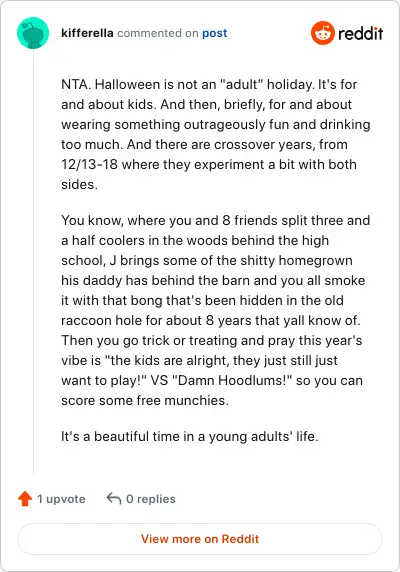
Task: Click the "reddit" wordmark text
Action: click(361, 34)
